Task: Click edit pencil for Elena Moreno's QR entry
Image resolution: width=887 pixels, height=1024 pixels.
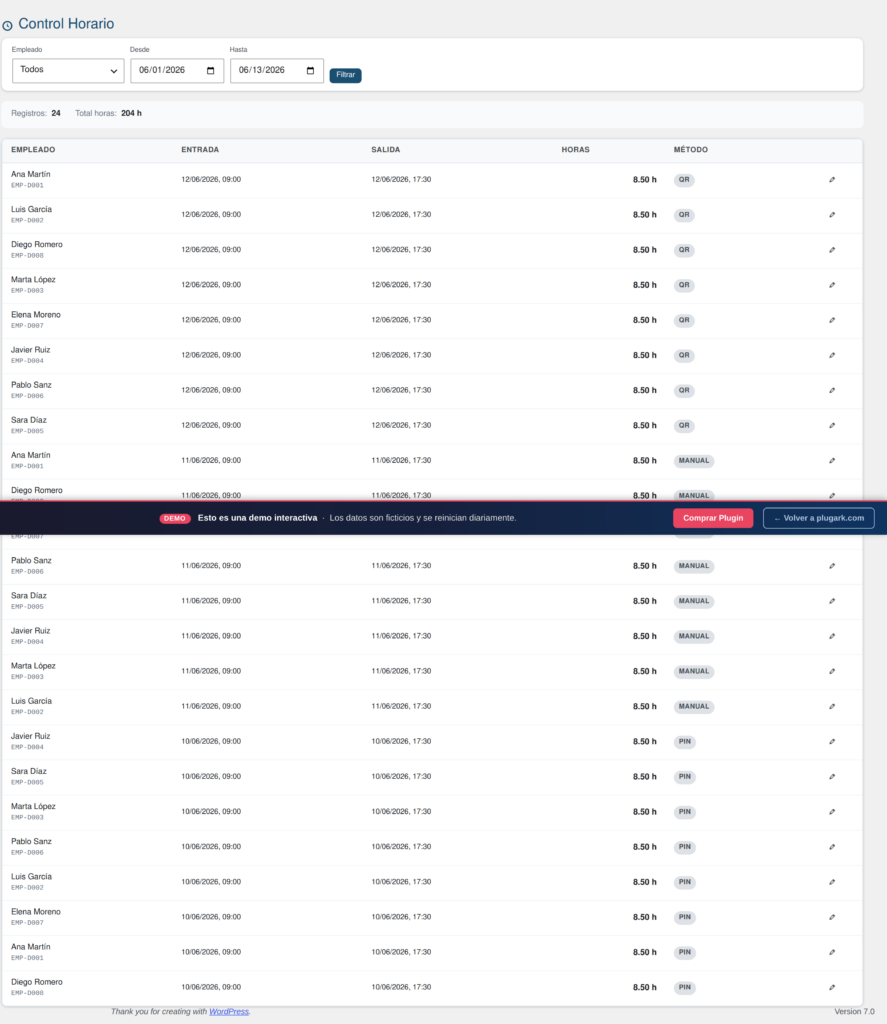Action: coord(832,320)
